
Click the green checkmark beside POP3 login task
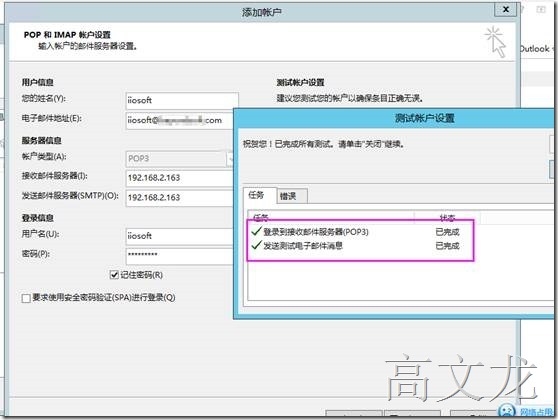[256, 231]
